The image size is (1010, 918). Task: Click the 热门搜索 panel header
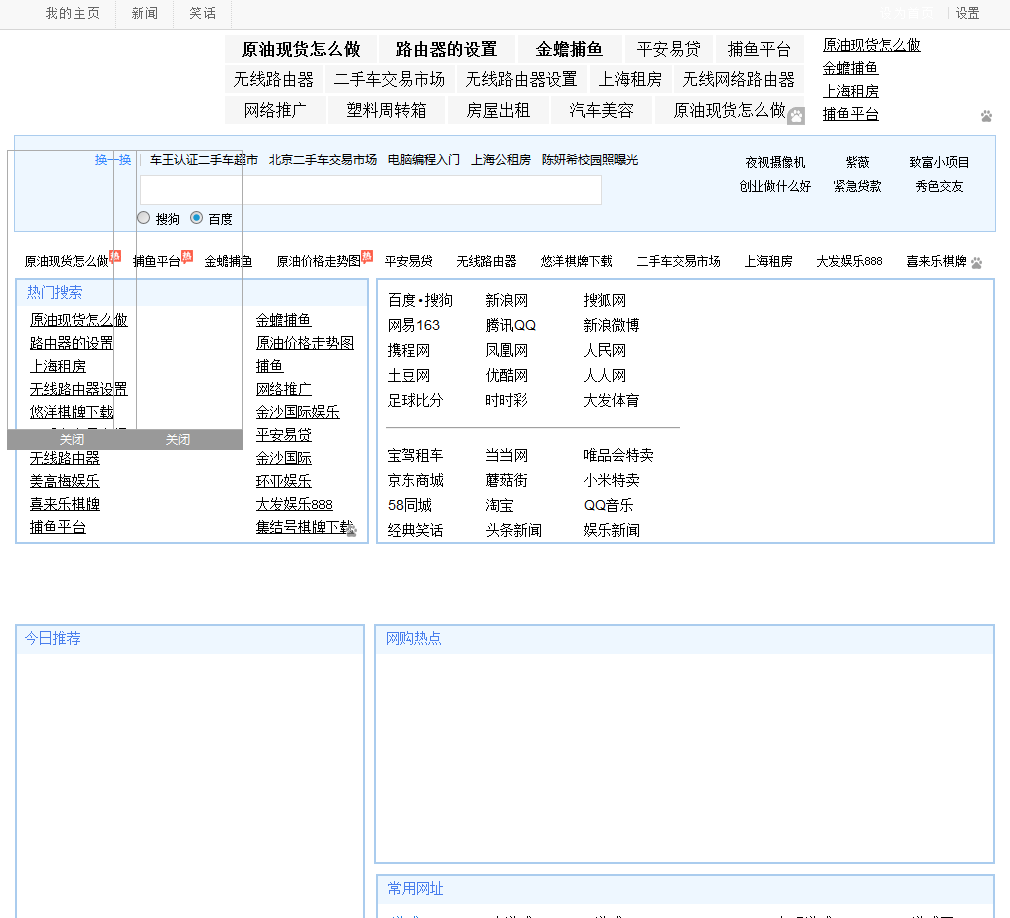click(192, 292)
